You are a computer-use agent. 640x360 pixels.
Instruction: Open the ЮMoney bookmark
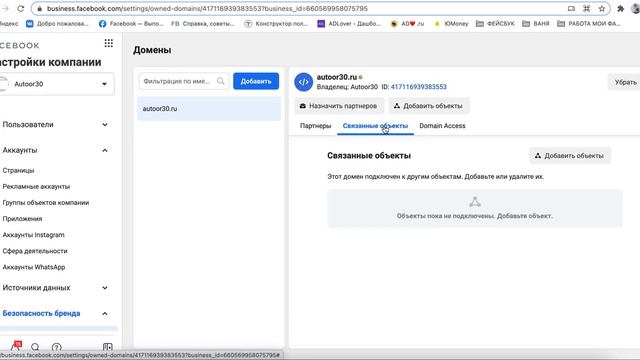pos(451,24)
